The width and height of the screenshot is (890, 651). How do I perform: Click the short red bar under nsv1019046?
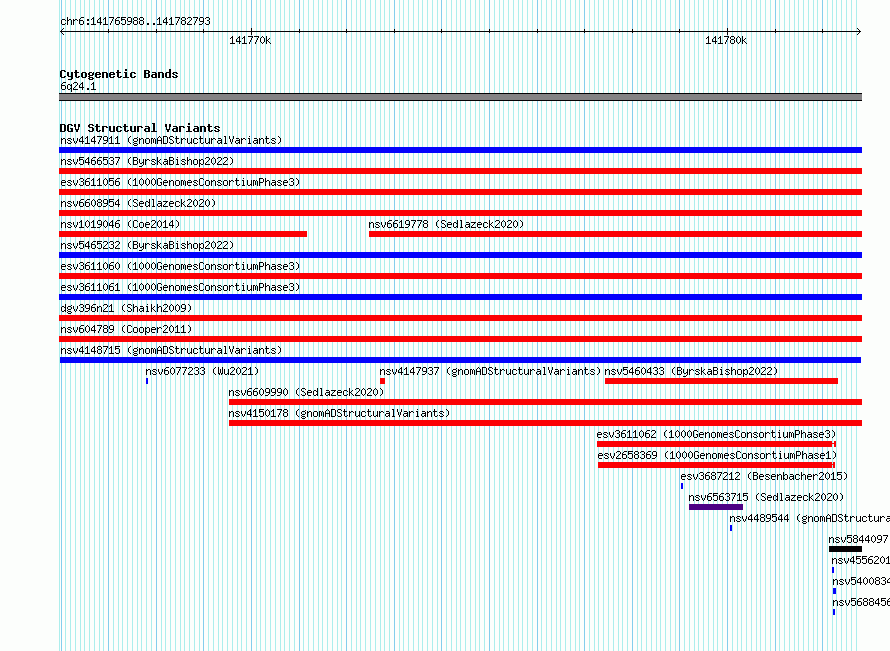(x=183, y=234)
